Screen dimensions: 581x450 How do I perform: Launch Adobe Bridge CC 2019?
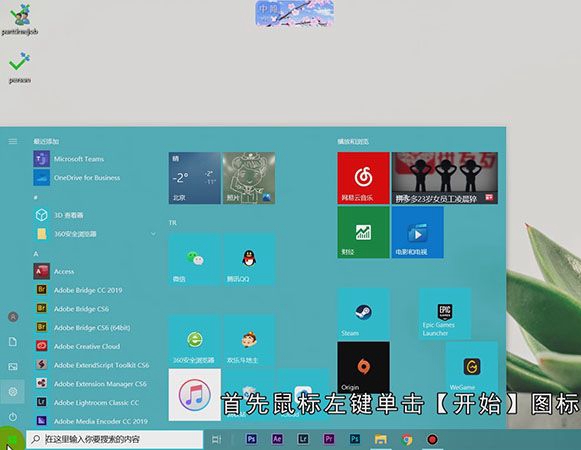[78, 290]
